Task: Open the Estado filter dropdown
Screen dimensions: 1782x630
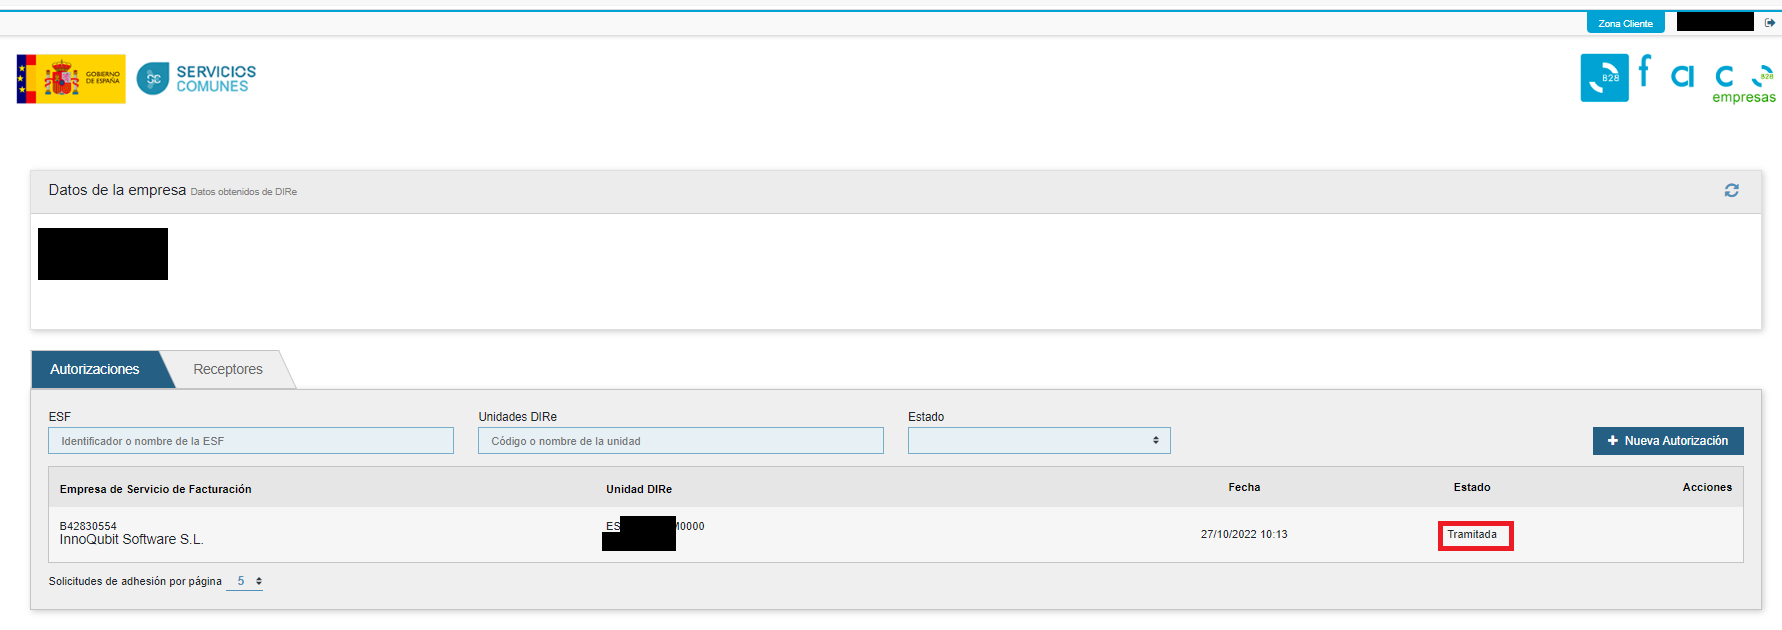Action: pyautogui.click(x=1038, y=441)
